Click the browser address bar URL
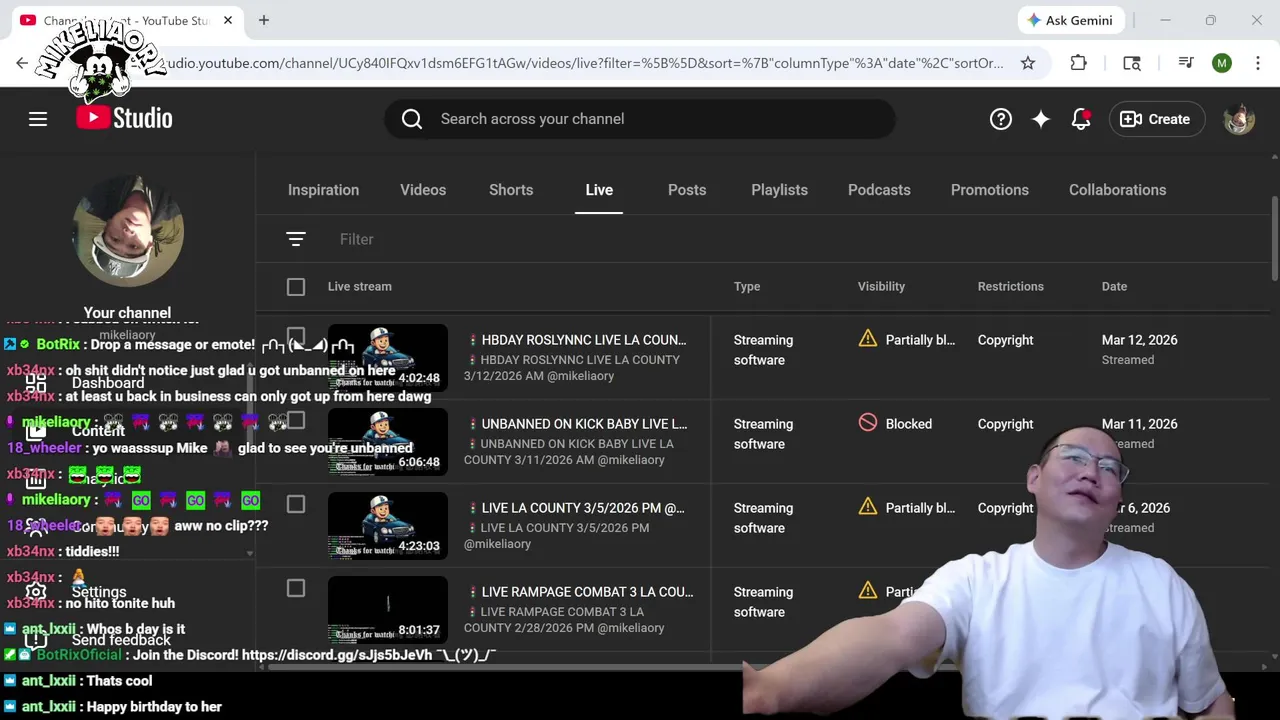 [x=585, y=63]
